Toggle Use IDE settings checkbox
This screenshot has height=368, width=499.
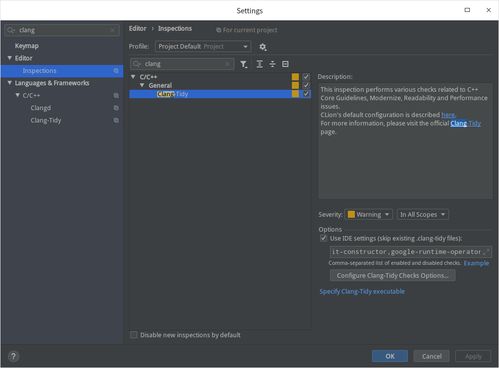click(x=323, y=238)
